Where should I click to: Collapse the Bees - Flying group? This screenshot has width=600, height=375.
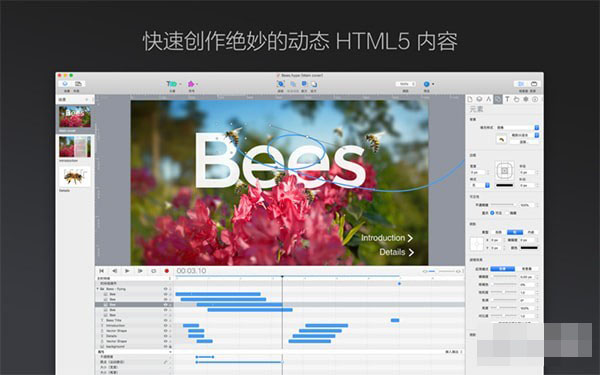click(x=98, y=289)
